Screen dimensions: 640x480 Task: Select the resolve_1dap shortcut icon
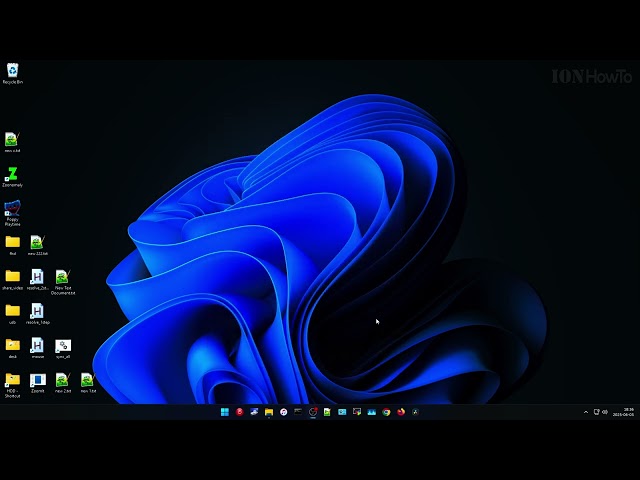tap(38, 314)
